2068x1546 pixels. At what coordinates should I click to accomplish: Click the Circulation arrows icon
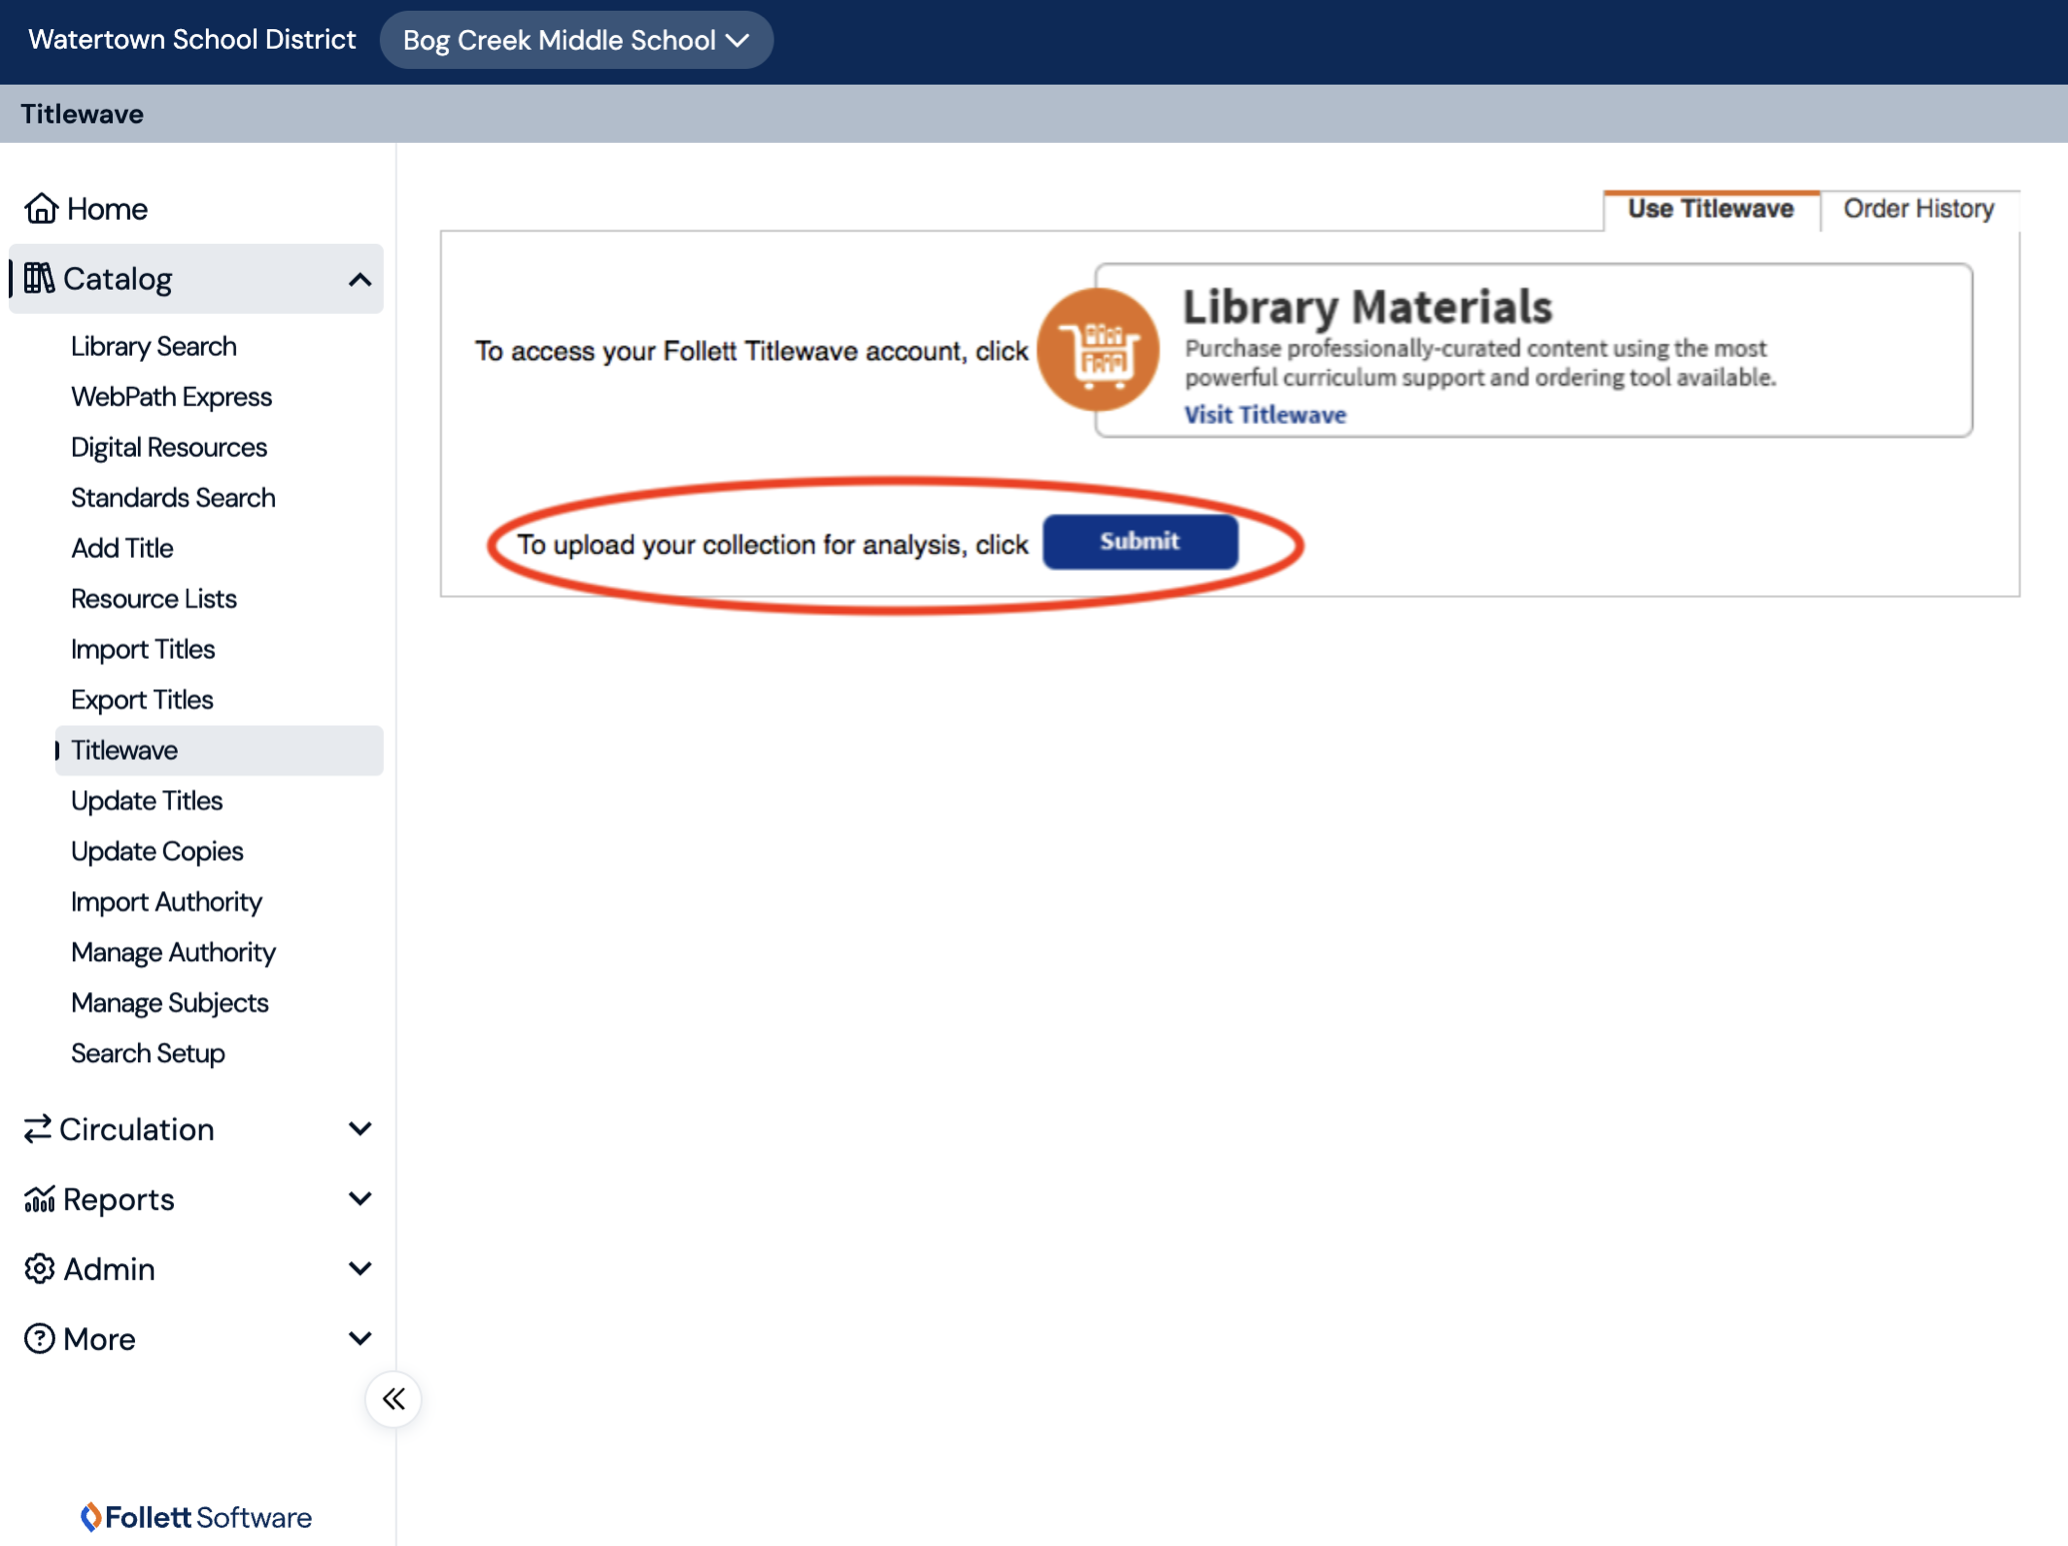click(37, 1129)
